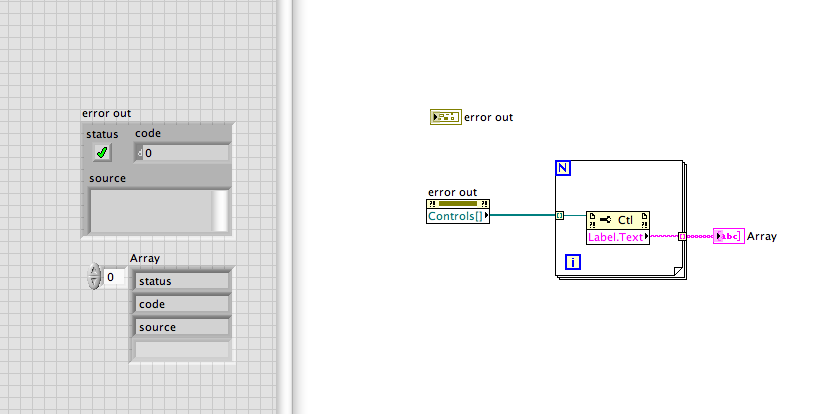Click the Label.Text property output

click(x=618, y=237)
